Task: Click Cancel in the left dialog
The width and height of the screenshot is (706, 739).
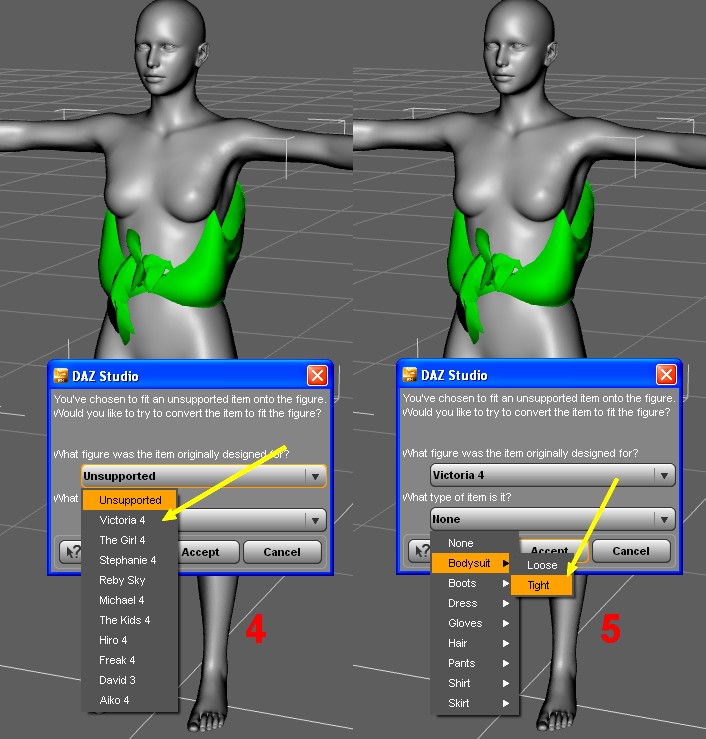Action: pos(282,552)
